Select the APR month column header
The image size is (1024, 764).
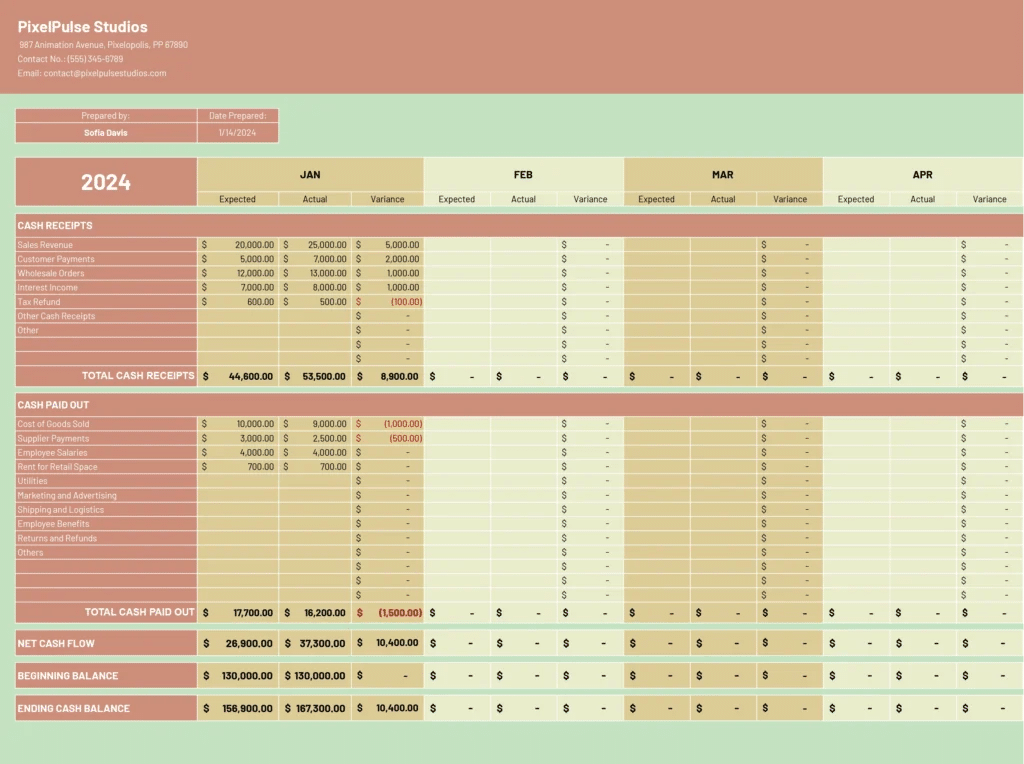[922, 174]
